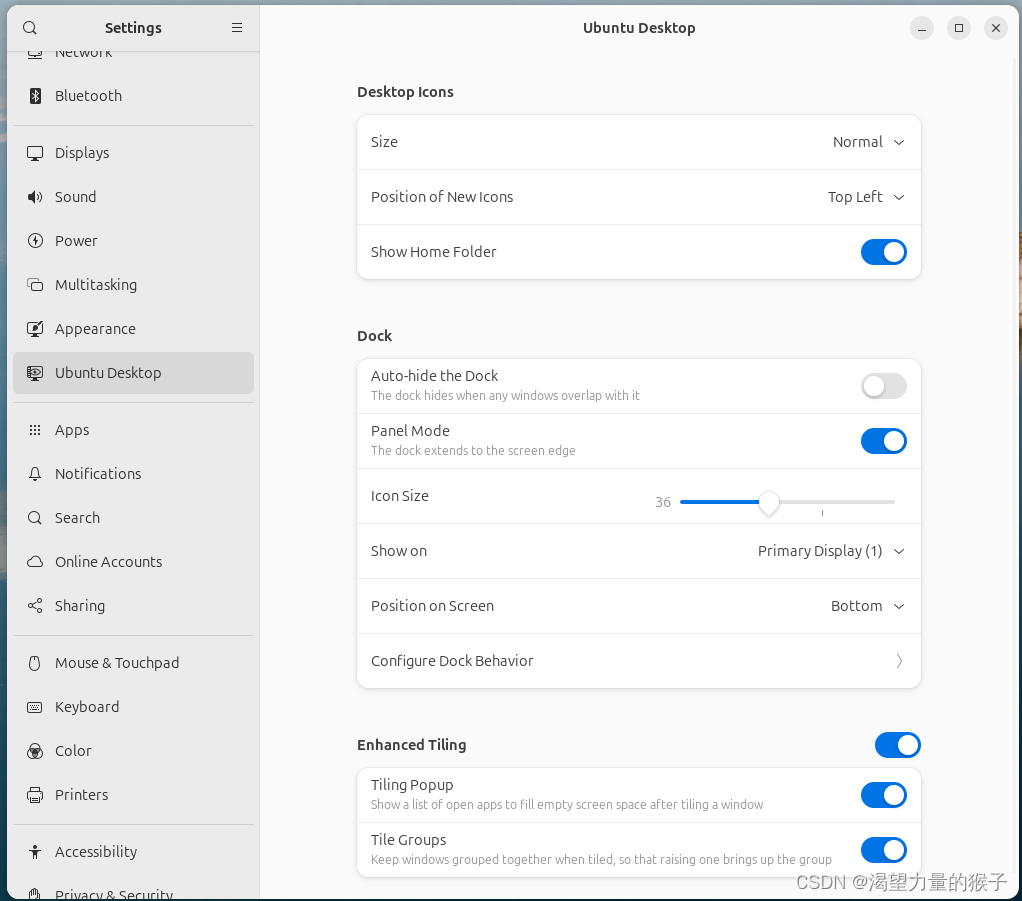Click the Multitasking icon

click(x=35, y=285)
